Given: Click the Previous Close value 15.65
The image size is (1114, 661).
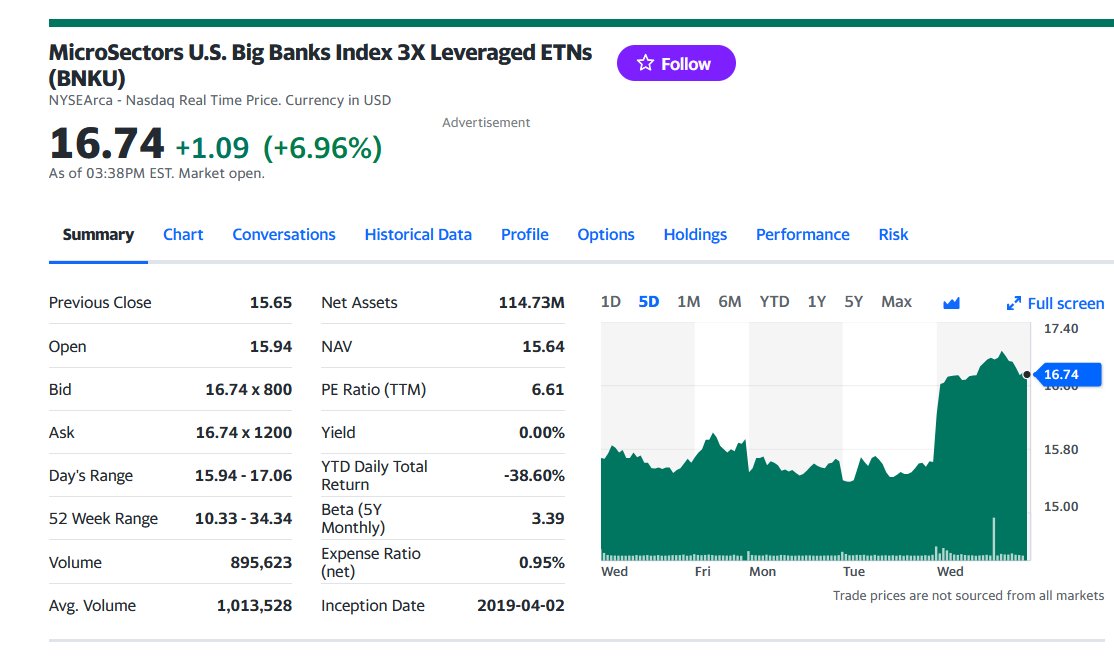Looking at the screenshot, I should click(271, 303).
